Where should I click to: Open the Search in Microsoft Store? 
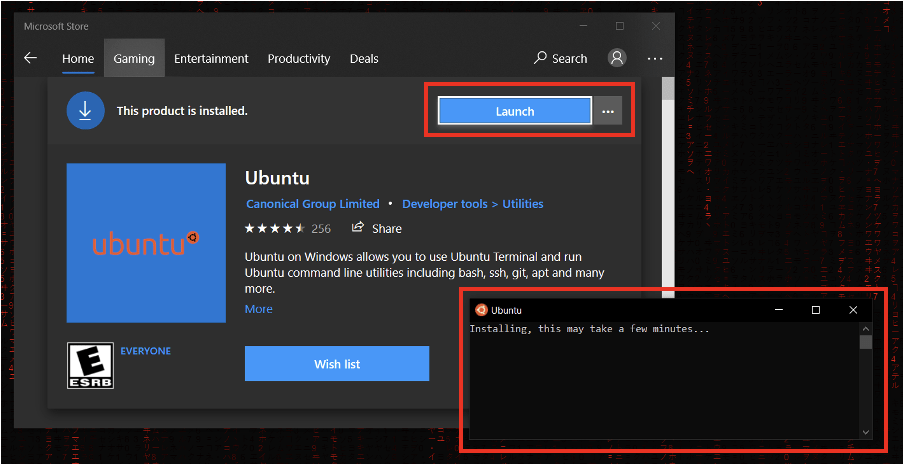(561, 58)
